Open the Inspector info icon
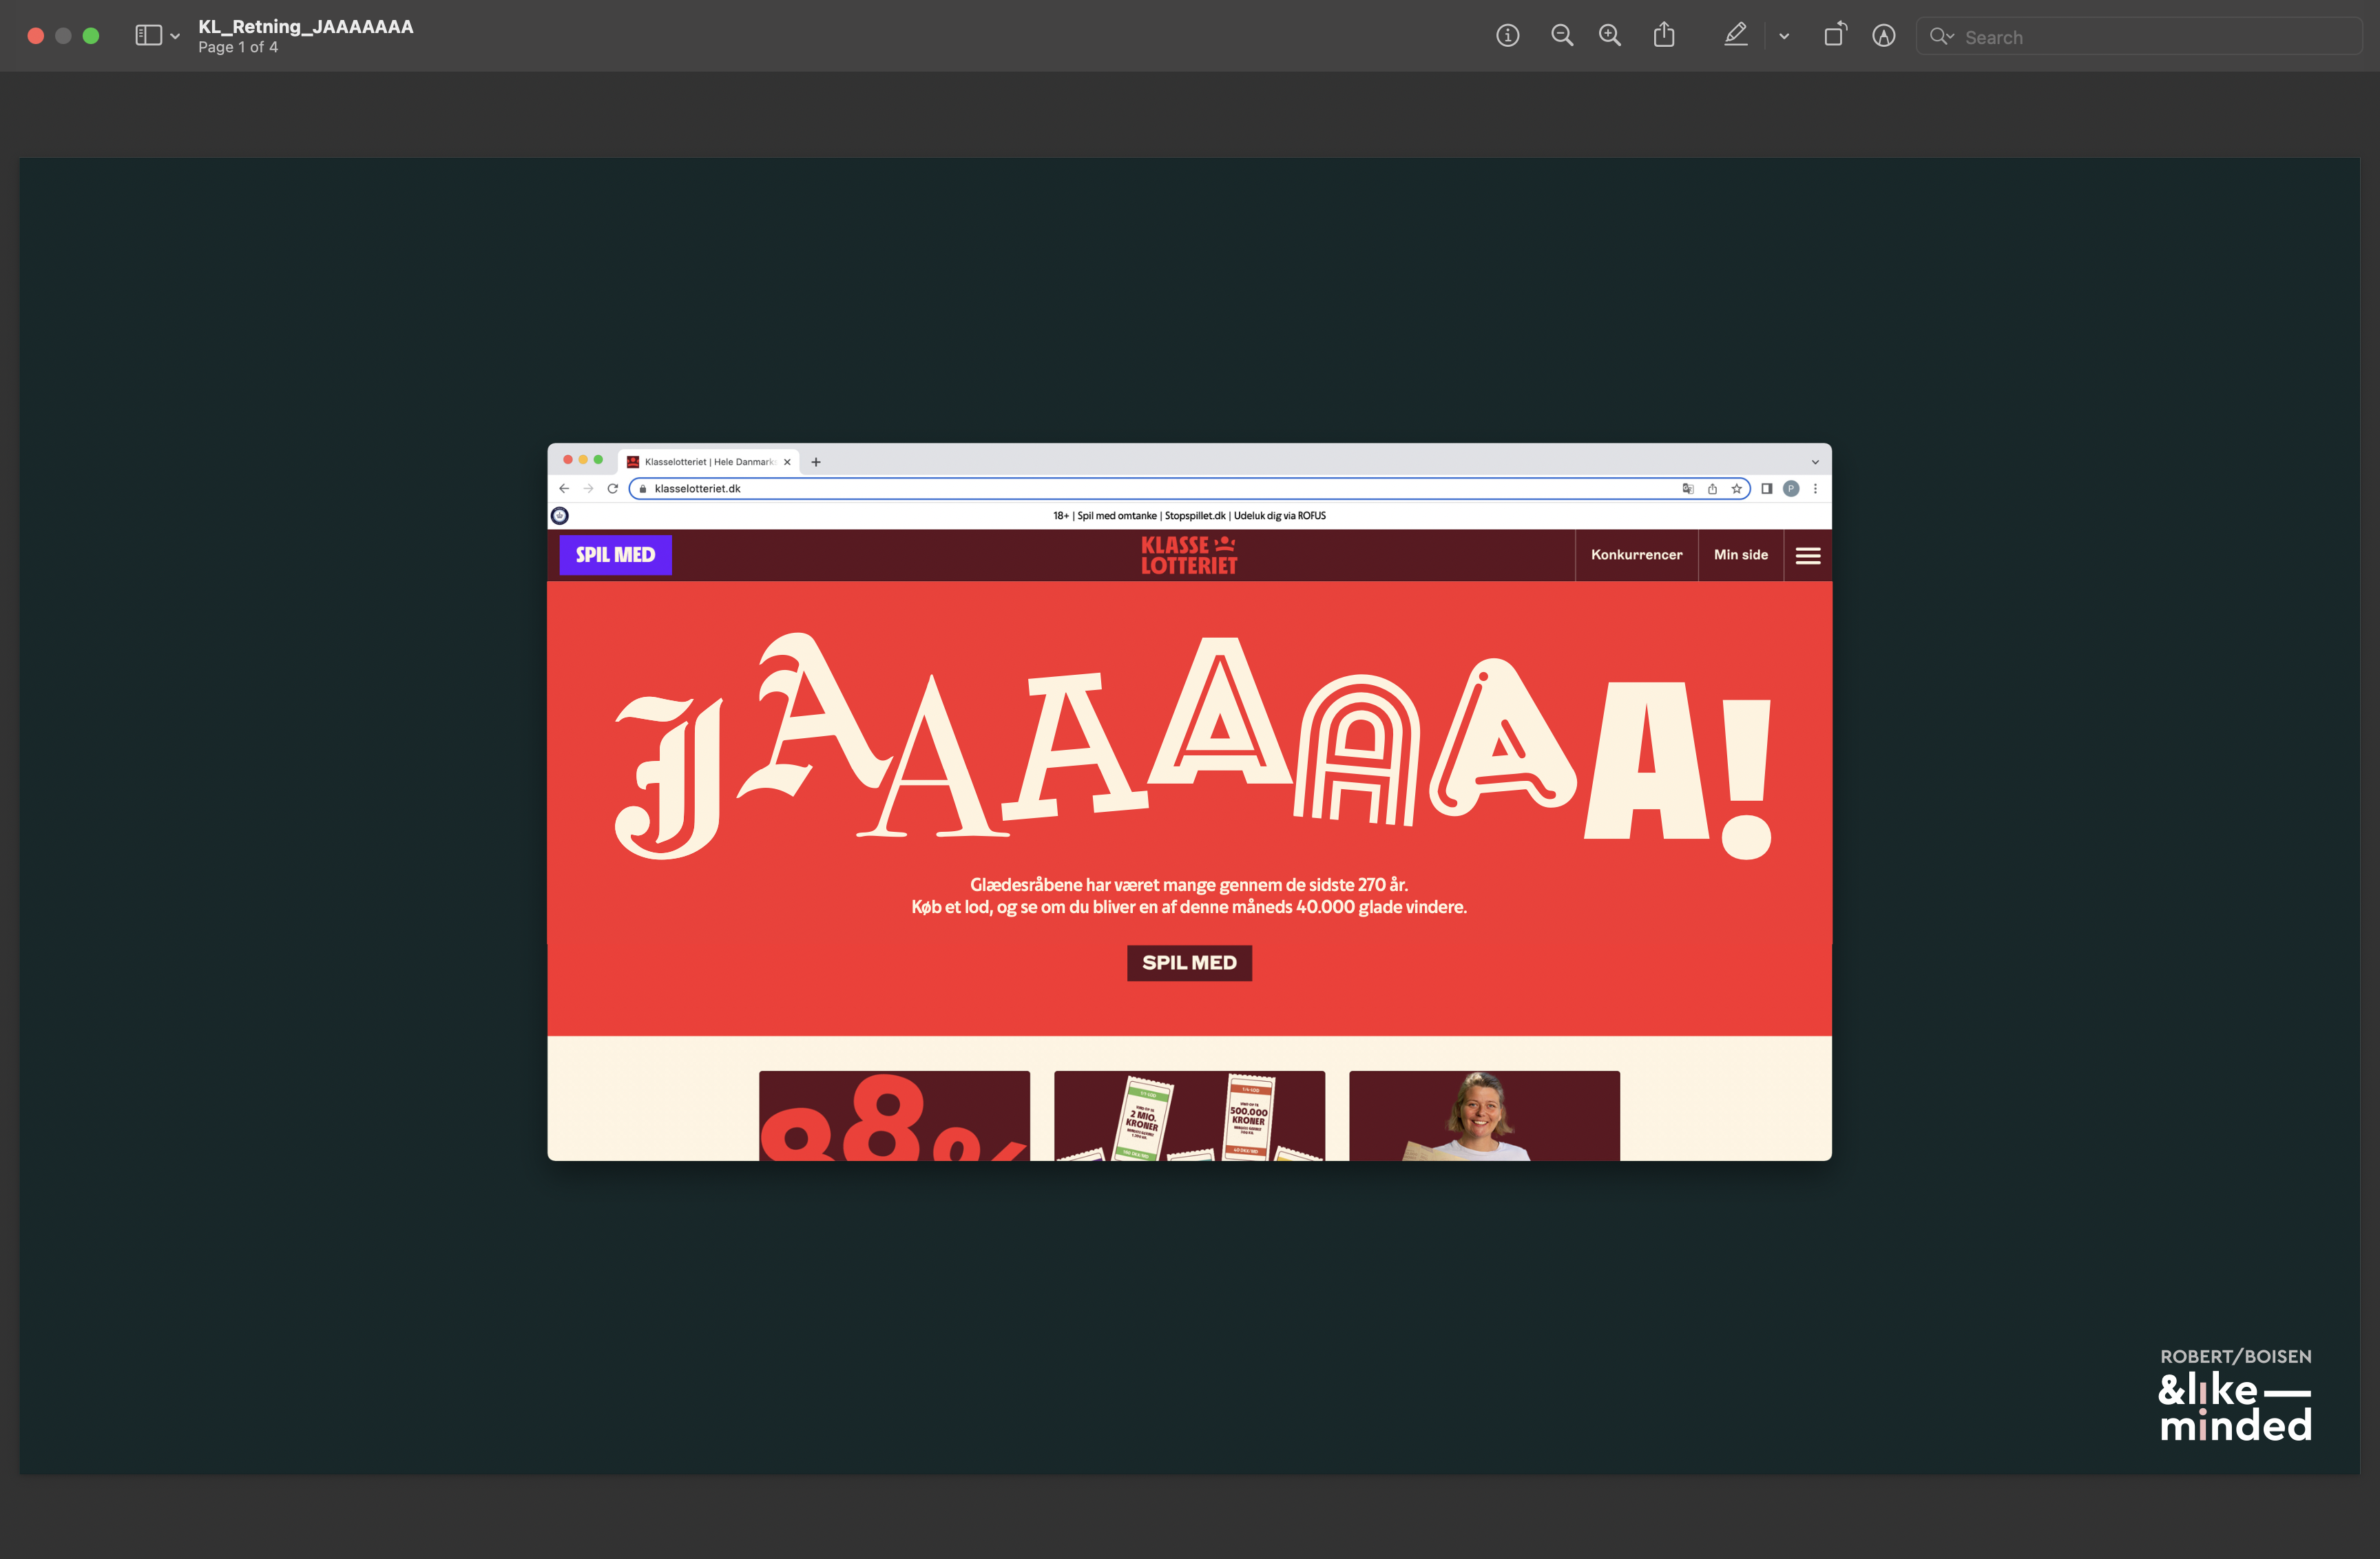The image size is (2380, 1559). click(1507, 36)
